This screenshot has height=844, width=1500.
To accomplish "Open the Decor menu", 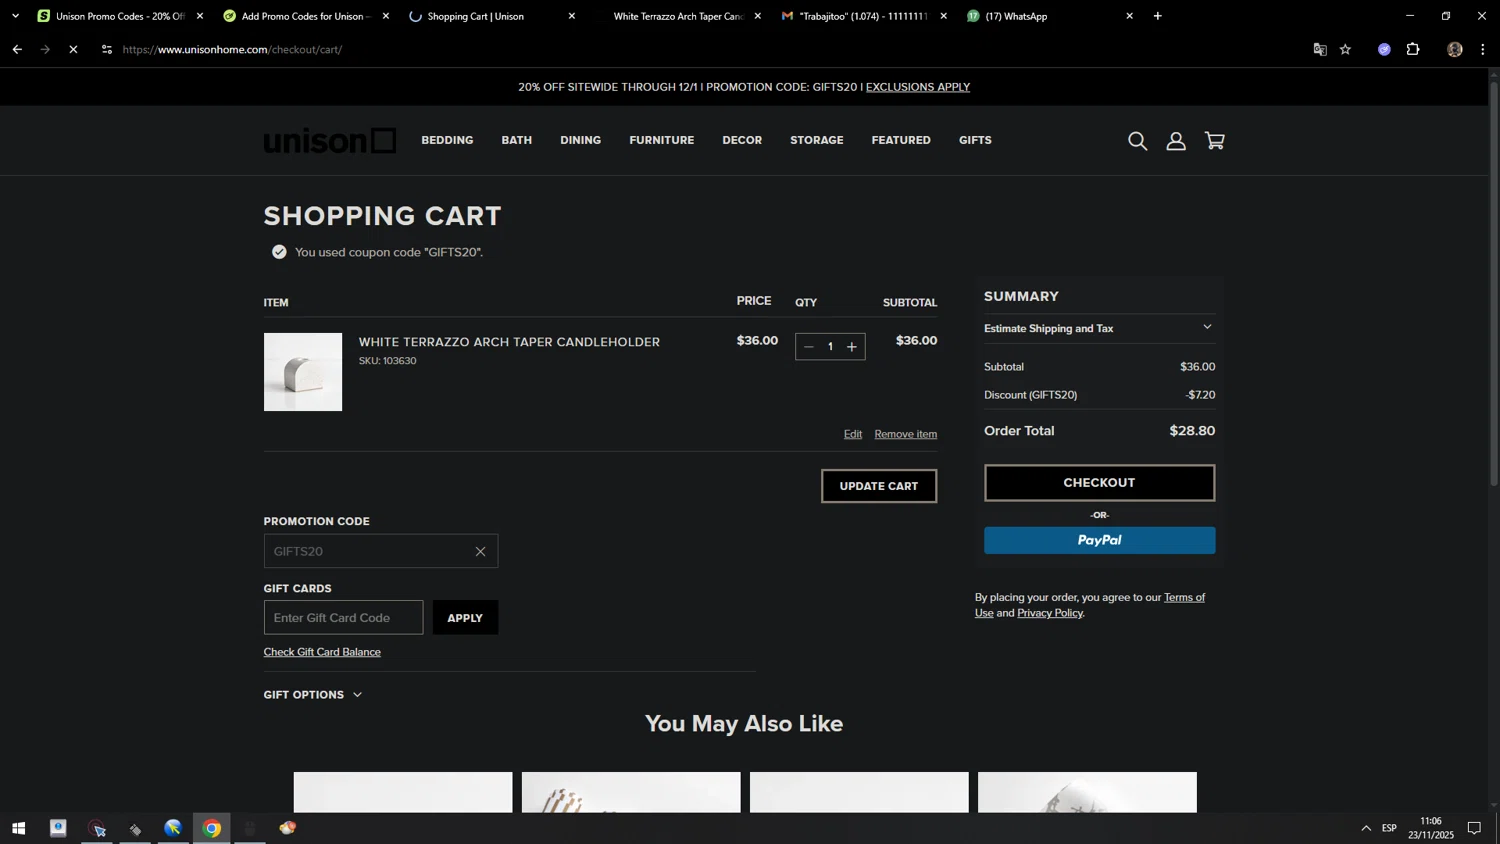I will [742, 140].
